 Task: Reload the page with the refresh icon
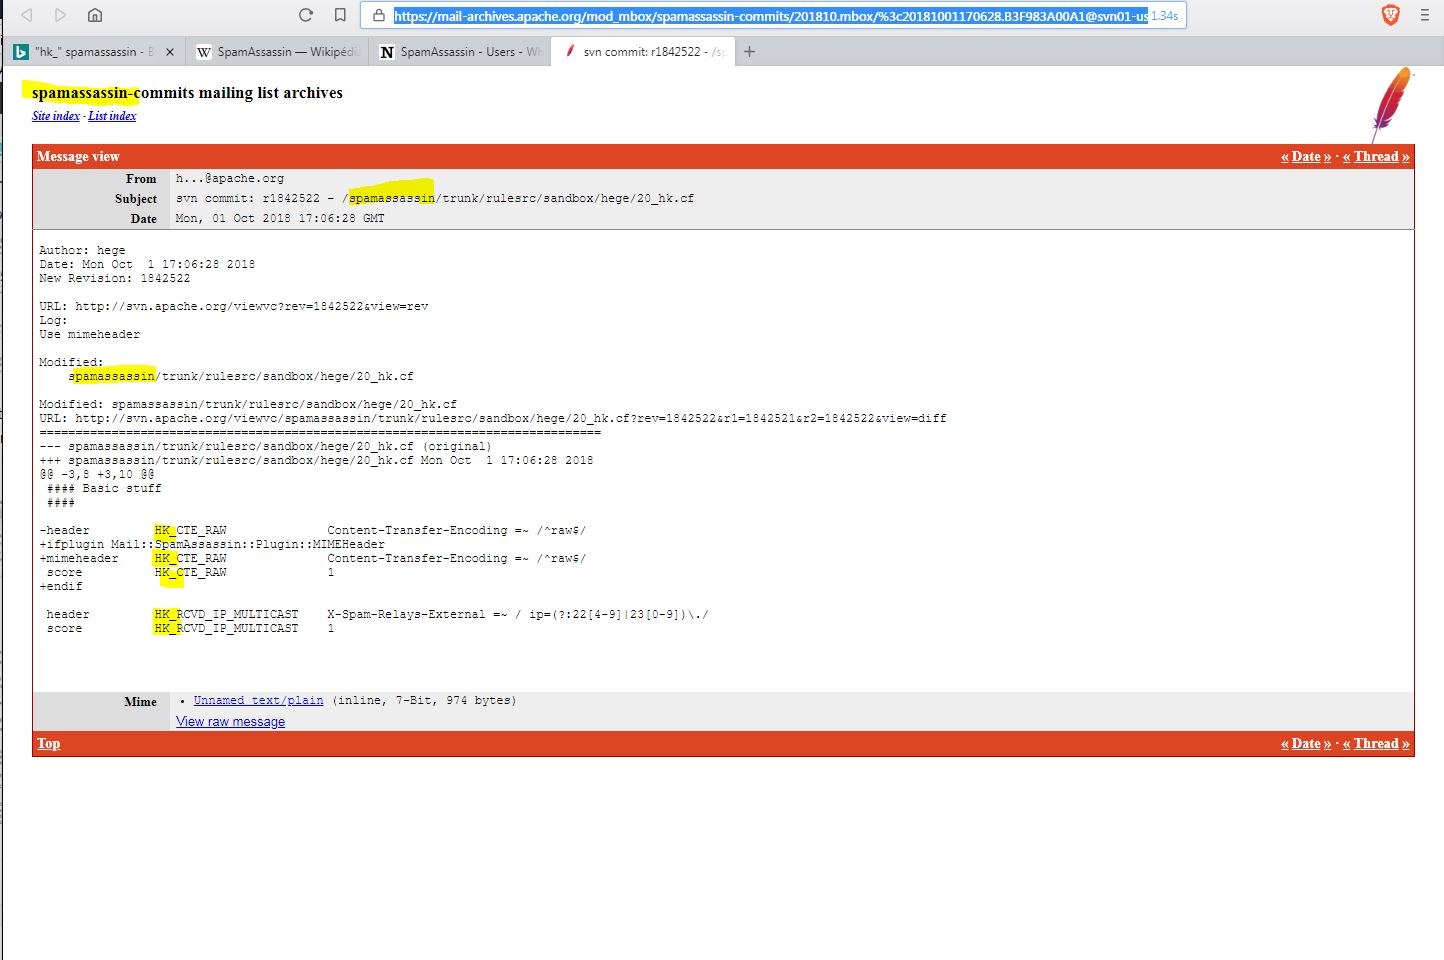[x=306, y=15]
